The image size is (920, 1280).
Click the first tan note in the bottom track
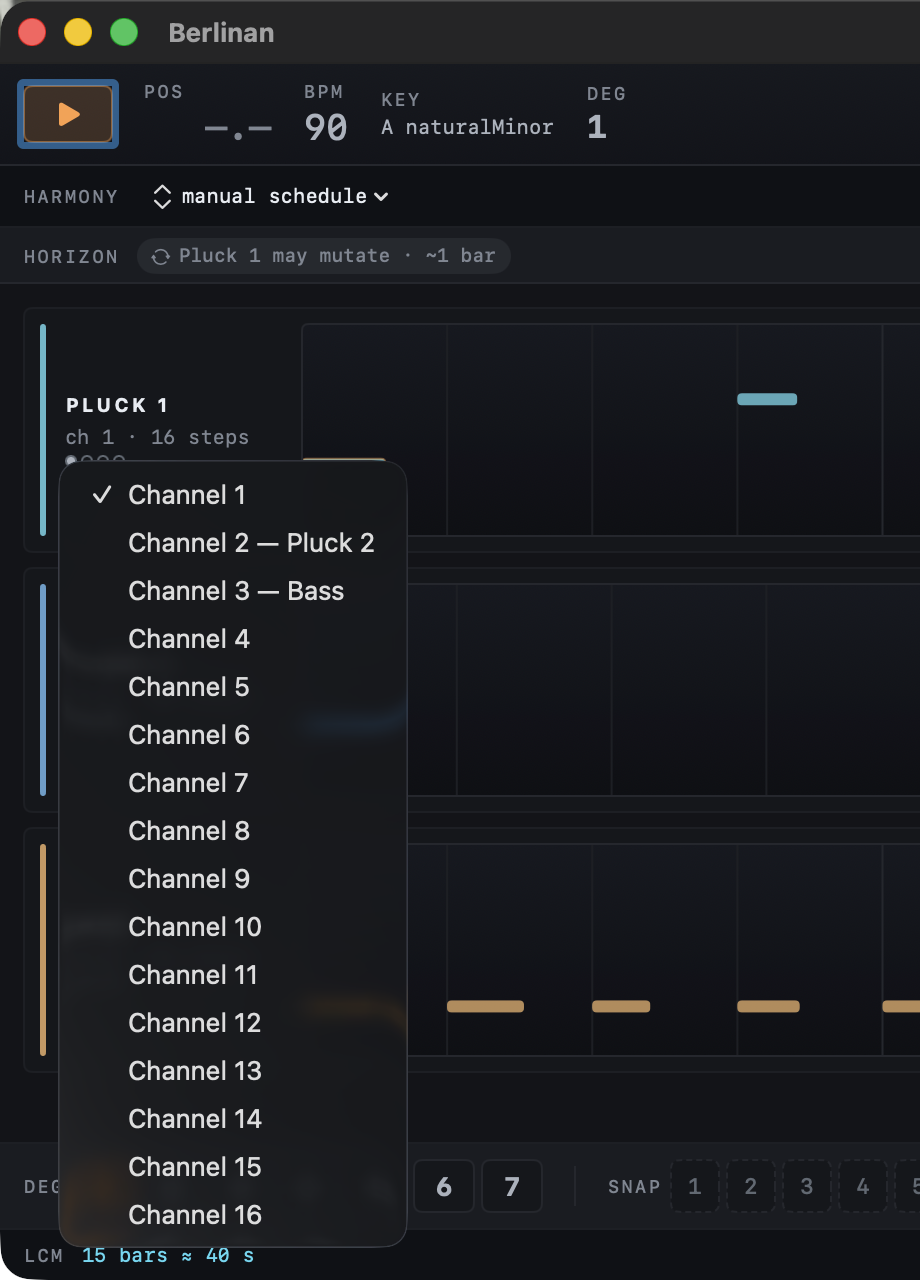(x=485, y=1006)
